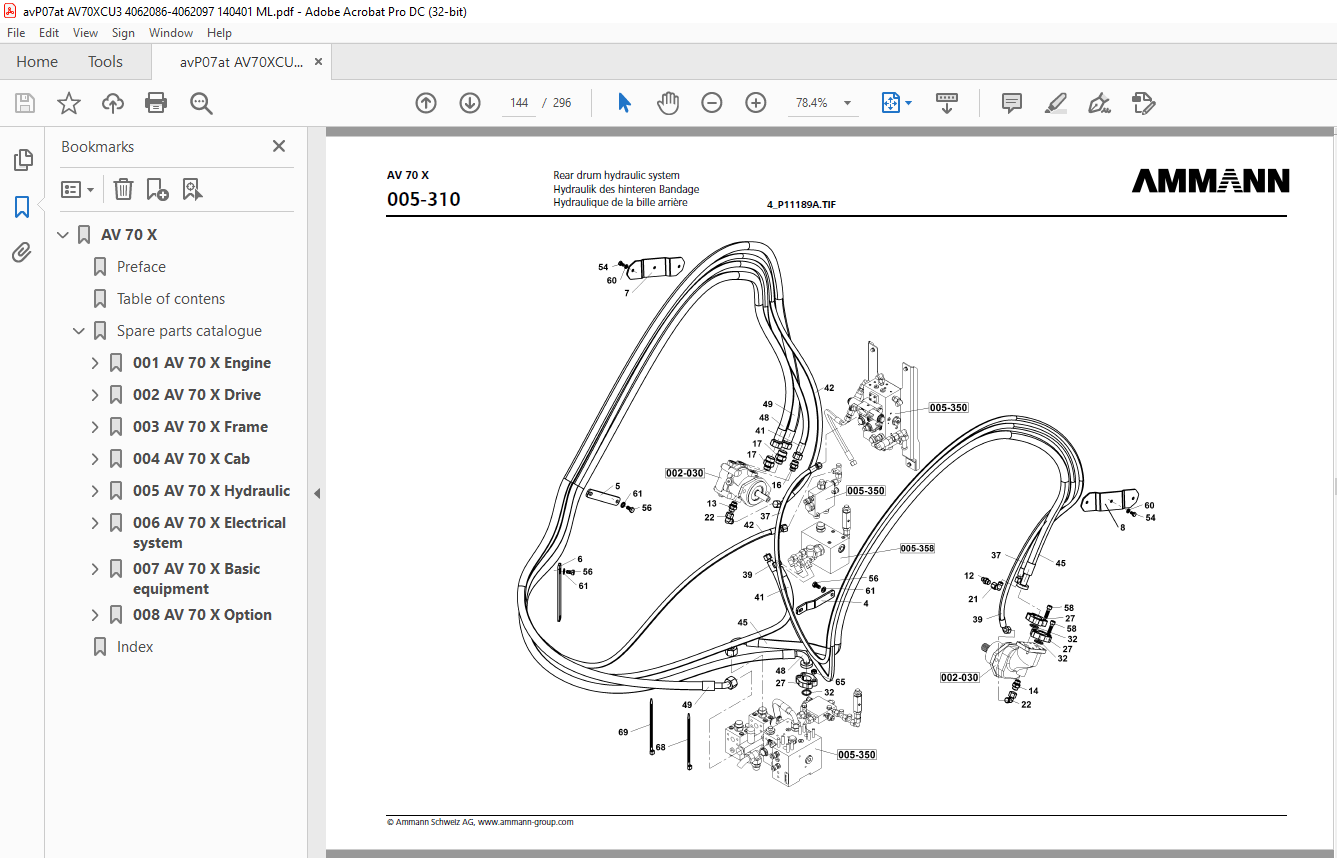Open the zoom level dropdown arrow
The height and width of the screenshot is (858, 1337).
(x=848, y=103)
